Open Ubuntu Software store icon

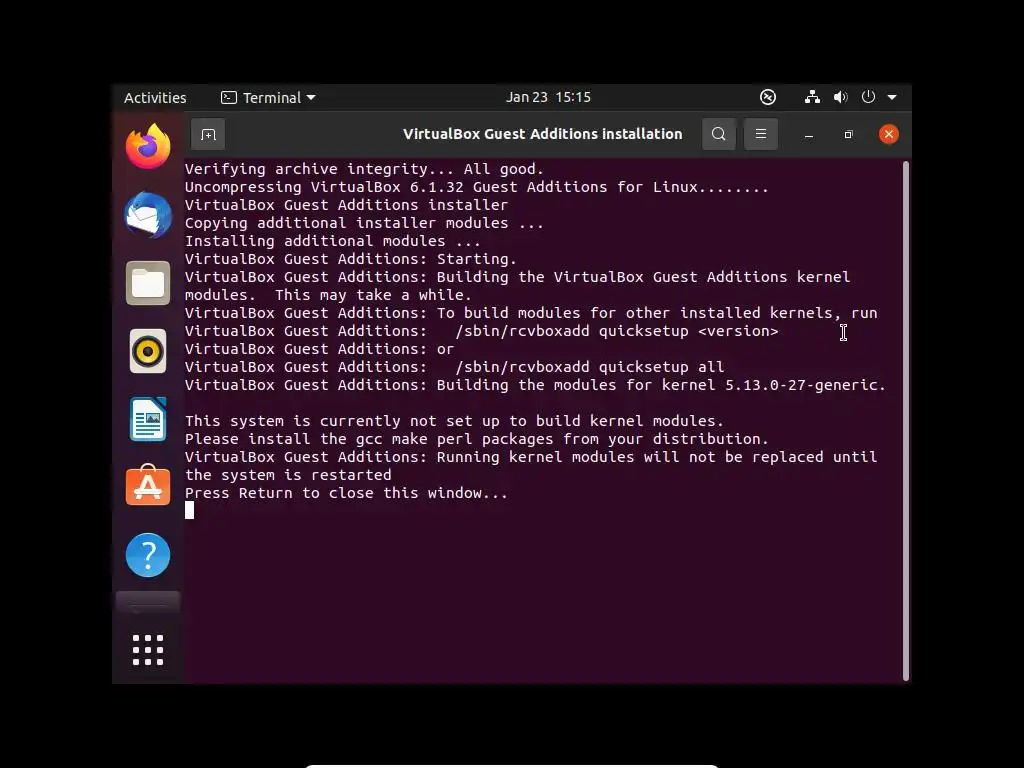pyautogui.click(x=148, y=486)
